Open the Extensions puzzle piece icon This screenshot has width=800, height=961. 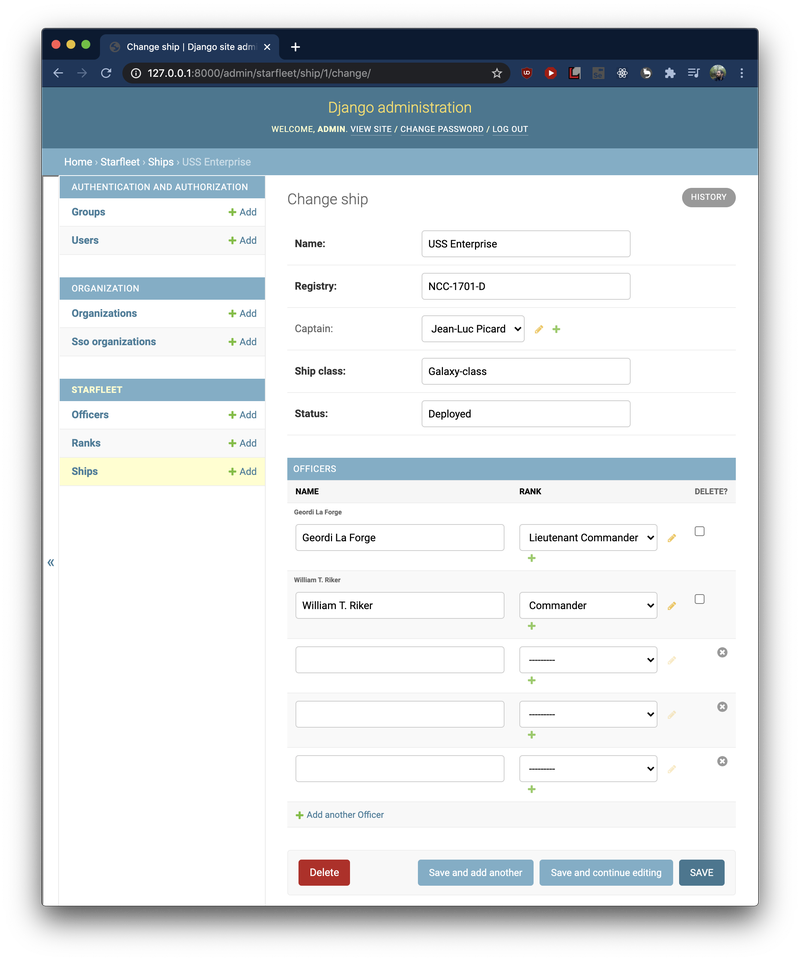tap(670, 73)
